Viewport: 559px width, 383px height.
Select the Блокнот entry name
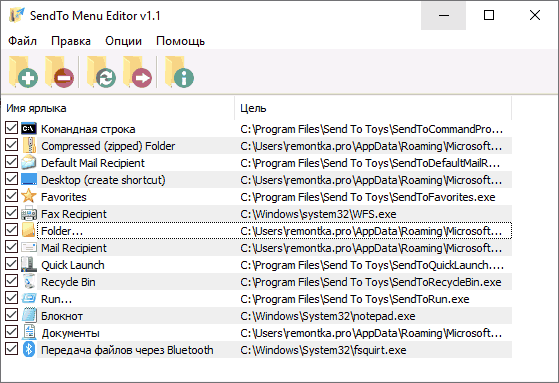62,316
